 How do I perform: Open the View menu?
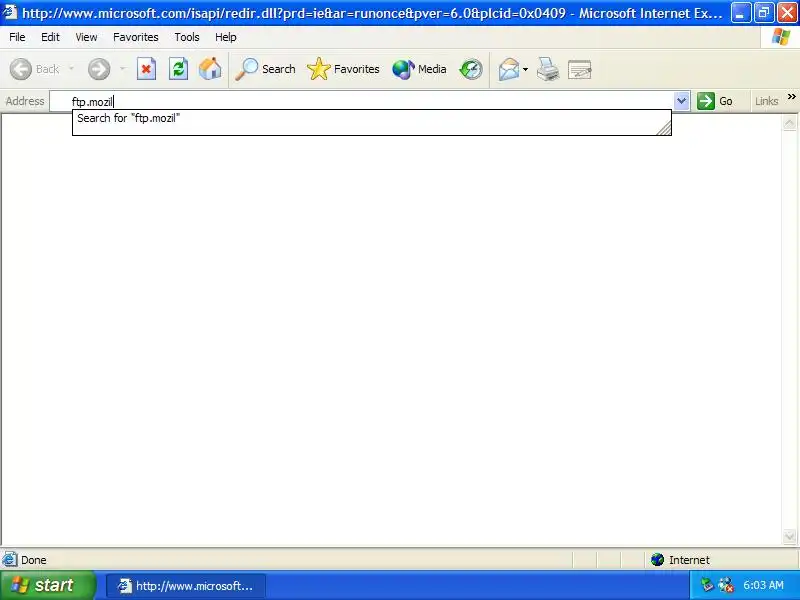tap(86, 37)
